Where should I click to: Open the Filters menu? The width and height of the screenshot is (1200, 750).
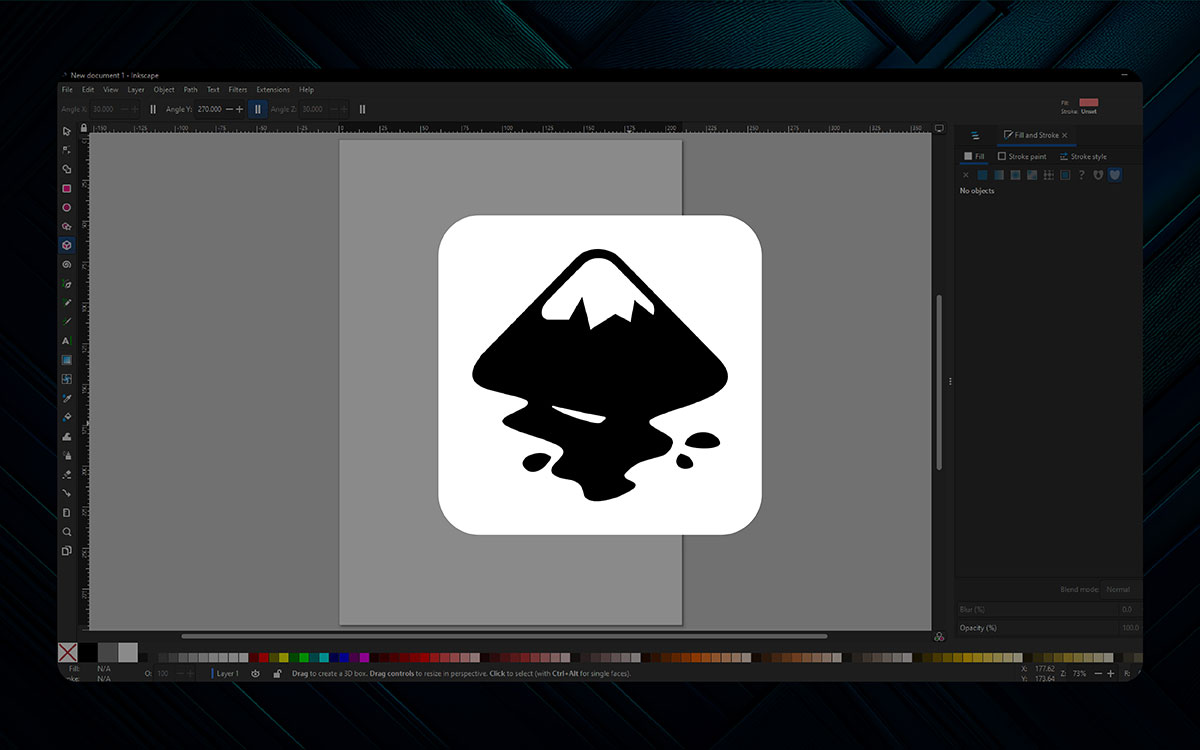pyautogui.click(x=237, y=90)
